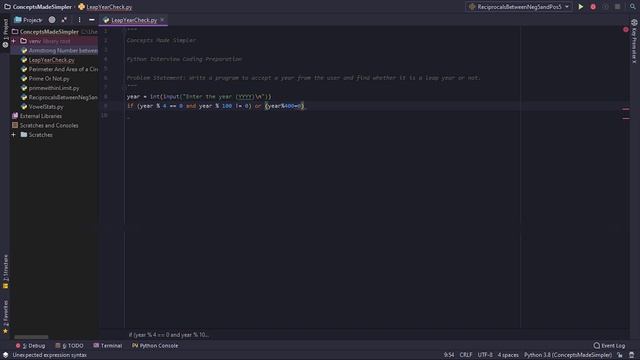
Task: Change UTF-8 file encoding in status bar
Action: point(485,355)
